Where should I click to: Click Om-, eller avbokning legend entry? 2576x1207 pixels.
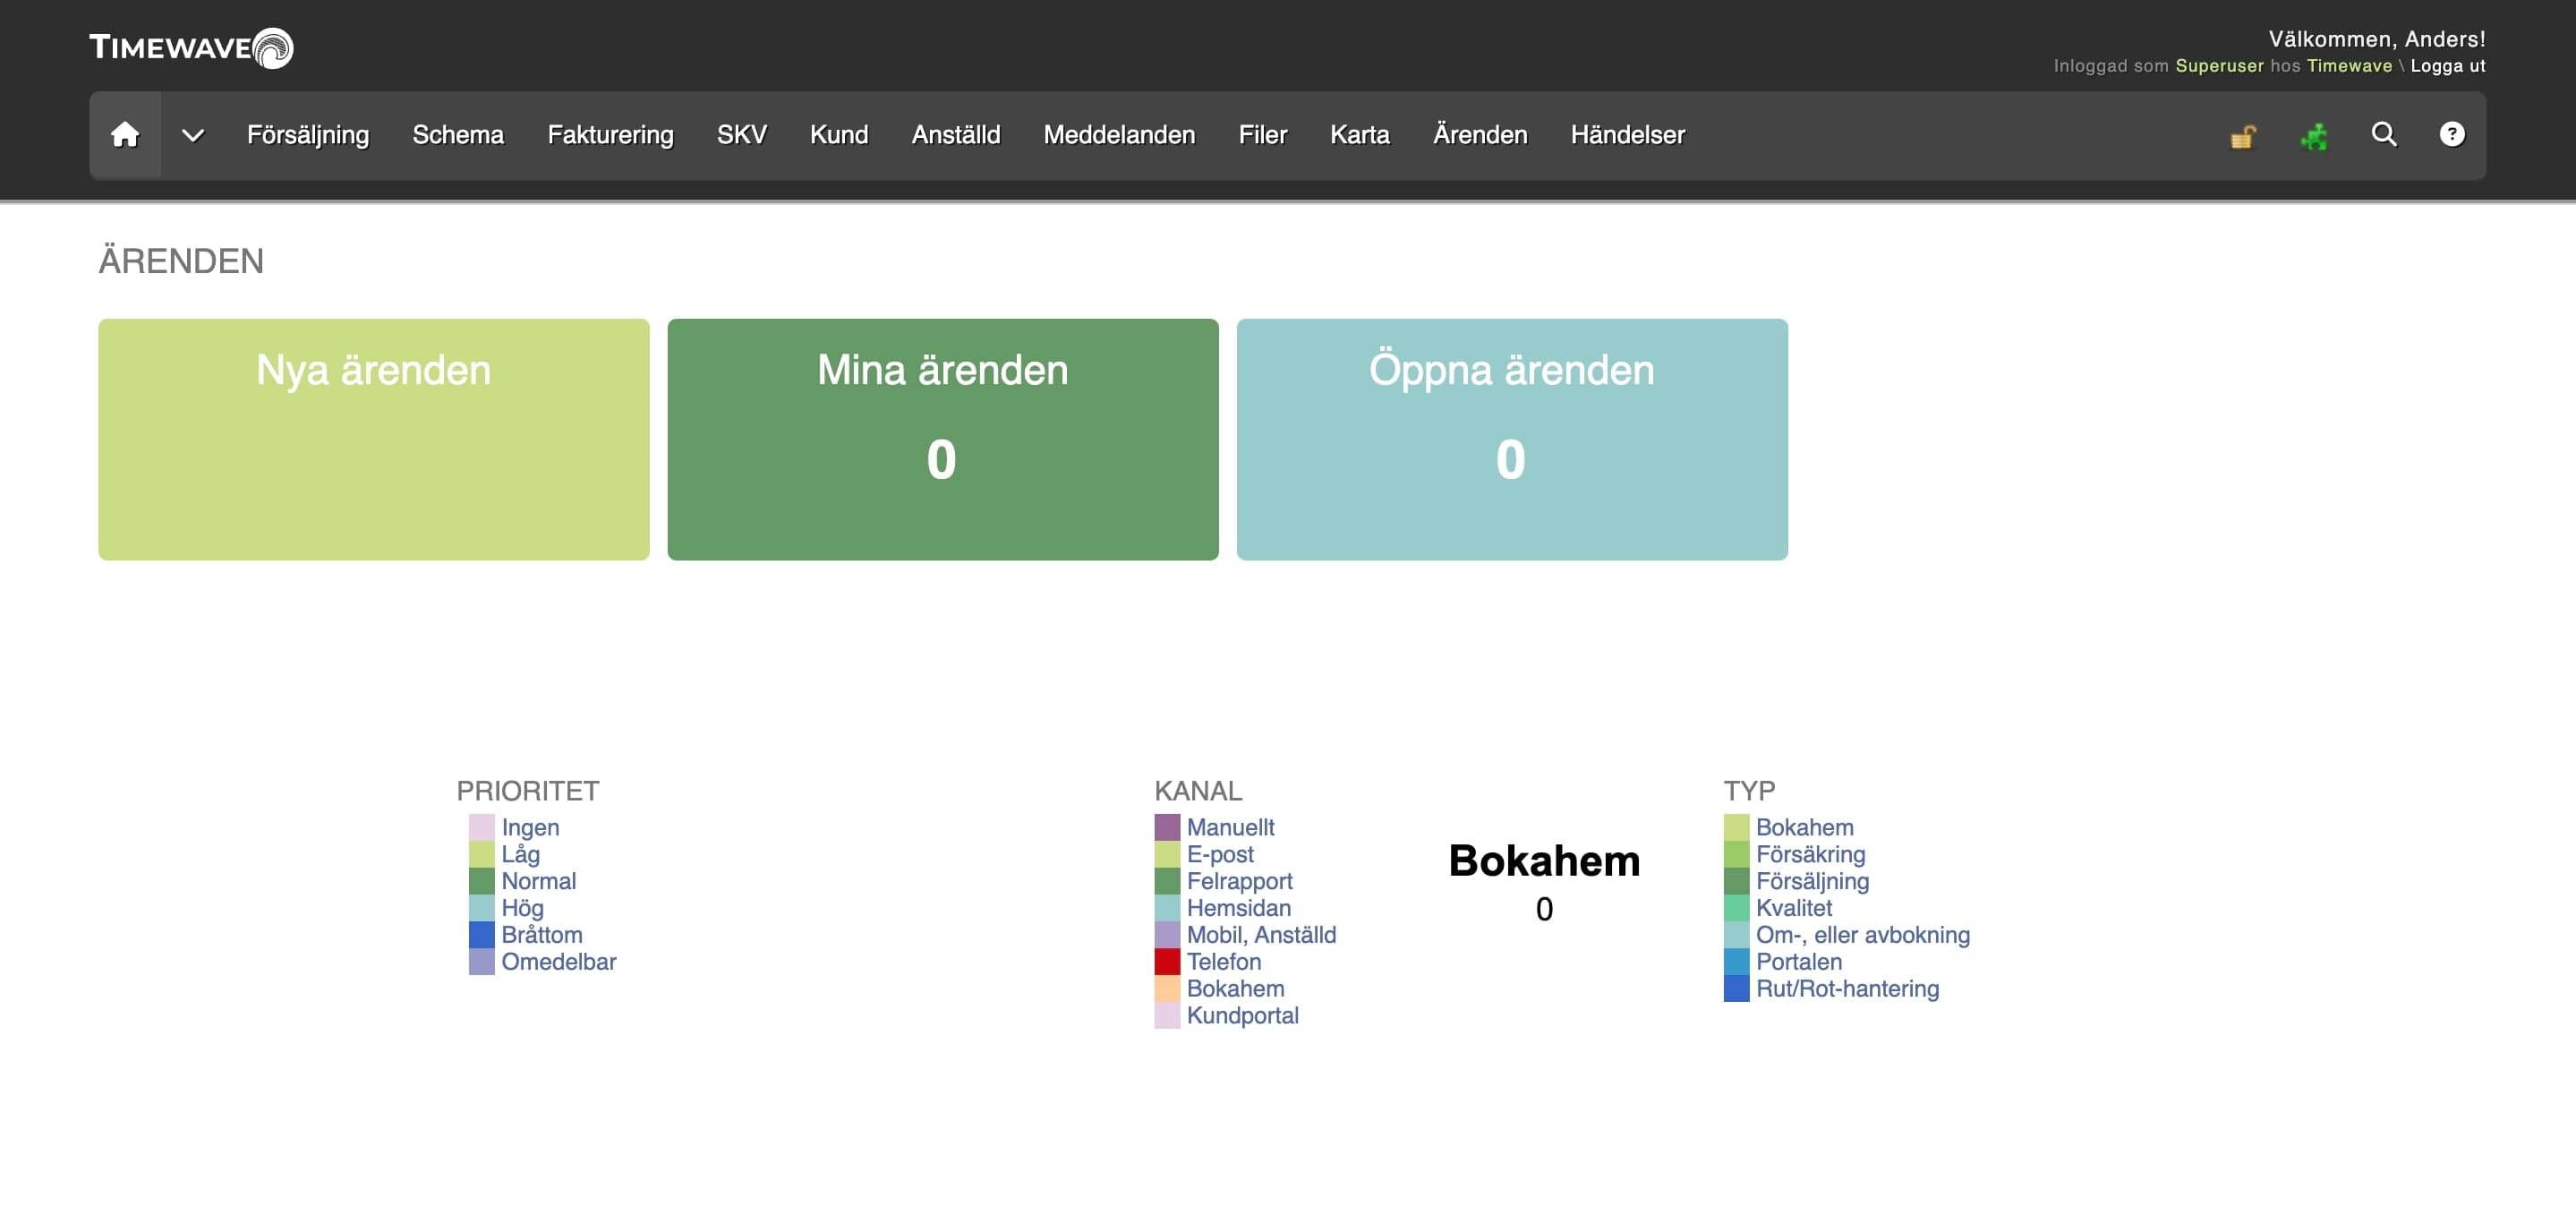click(1863, 935)
